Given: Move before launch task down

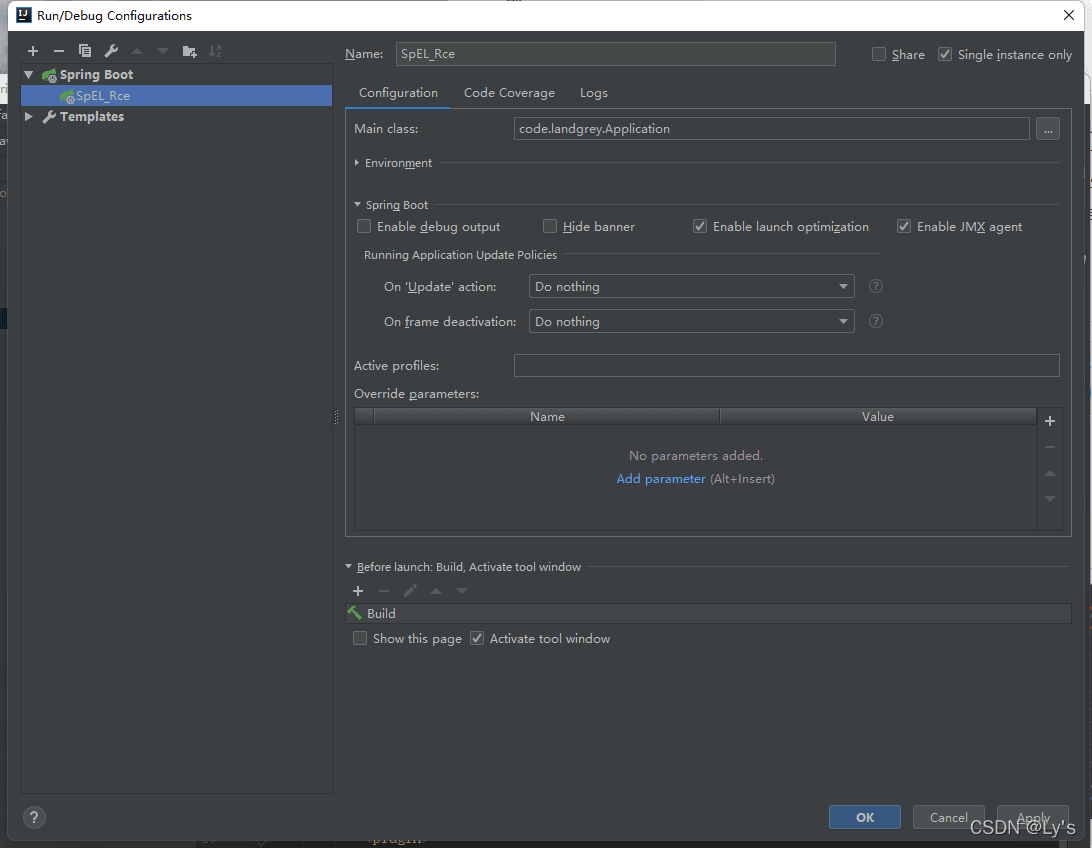Looking at the screenshot, I should (462, 591).
